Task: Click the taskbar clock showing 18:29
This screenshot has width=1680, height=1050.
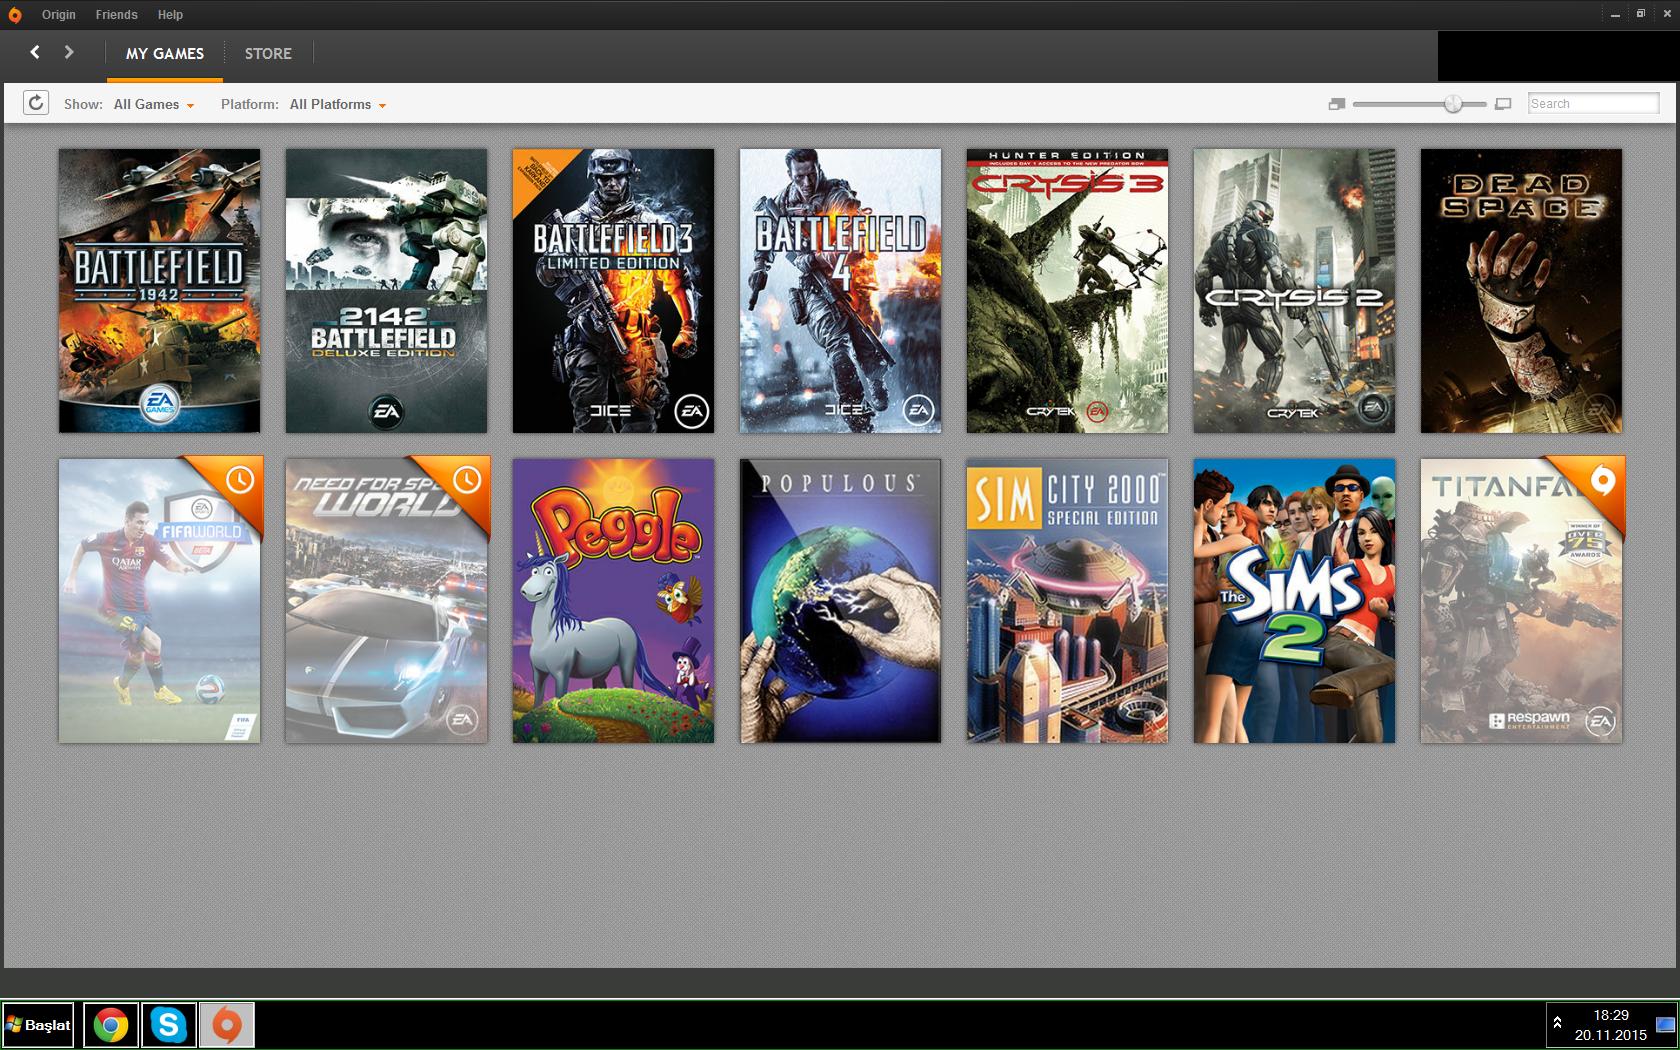Action: pos(1610,1025)
